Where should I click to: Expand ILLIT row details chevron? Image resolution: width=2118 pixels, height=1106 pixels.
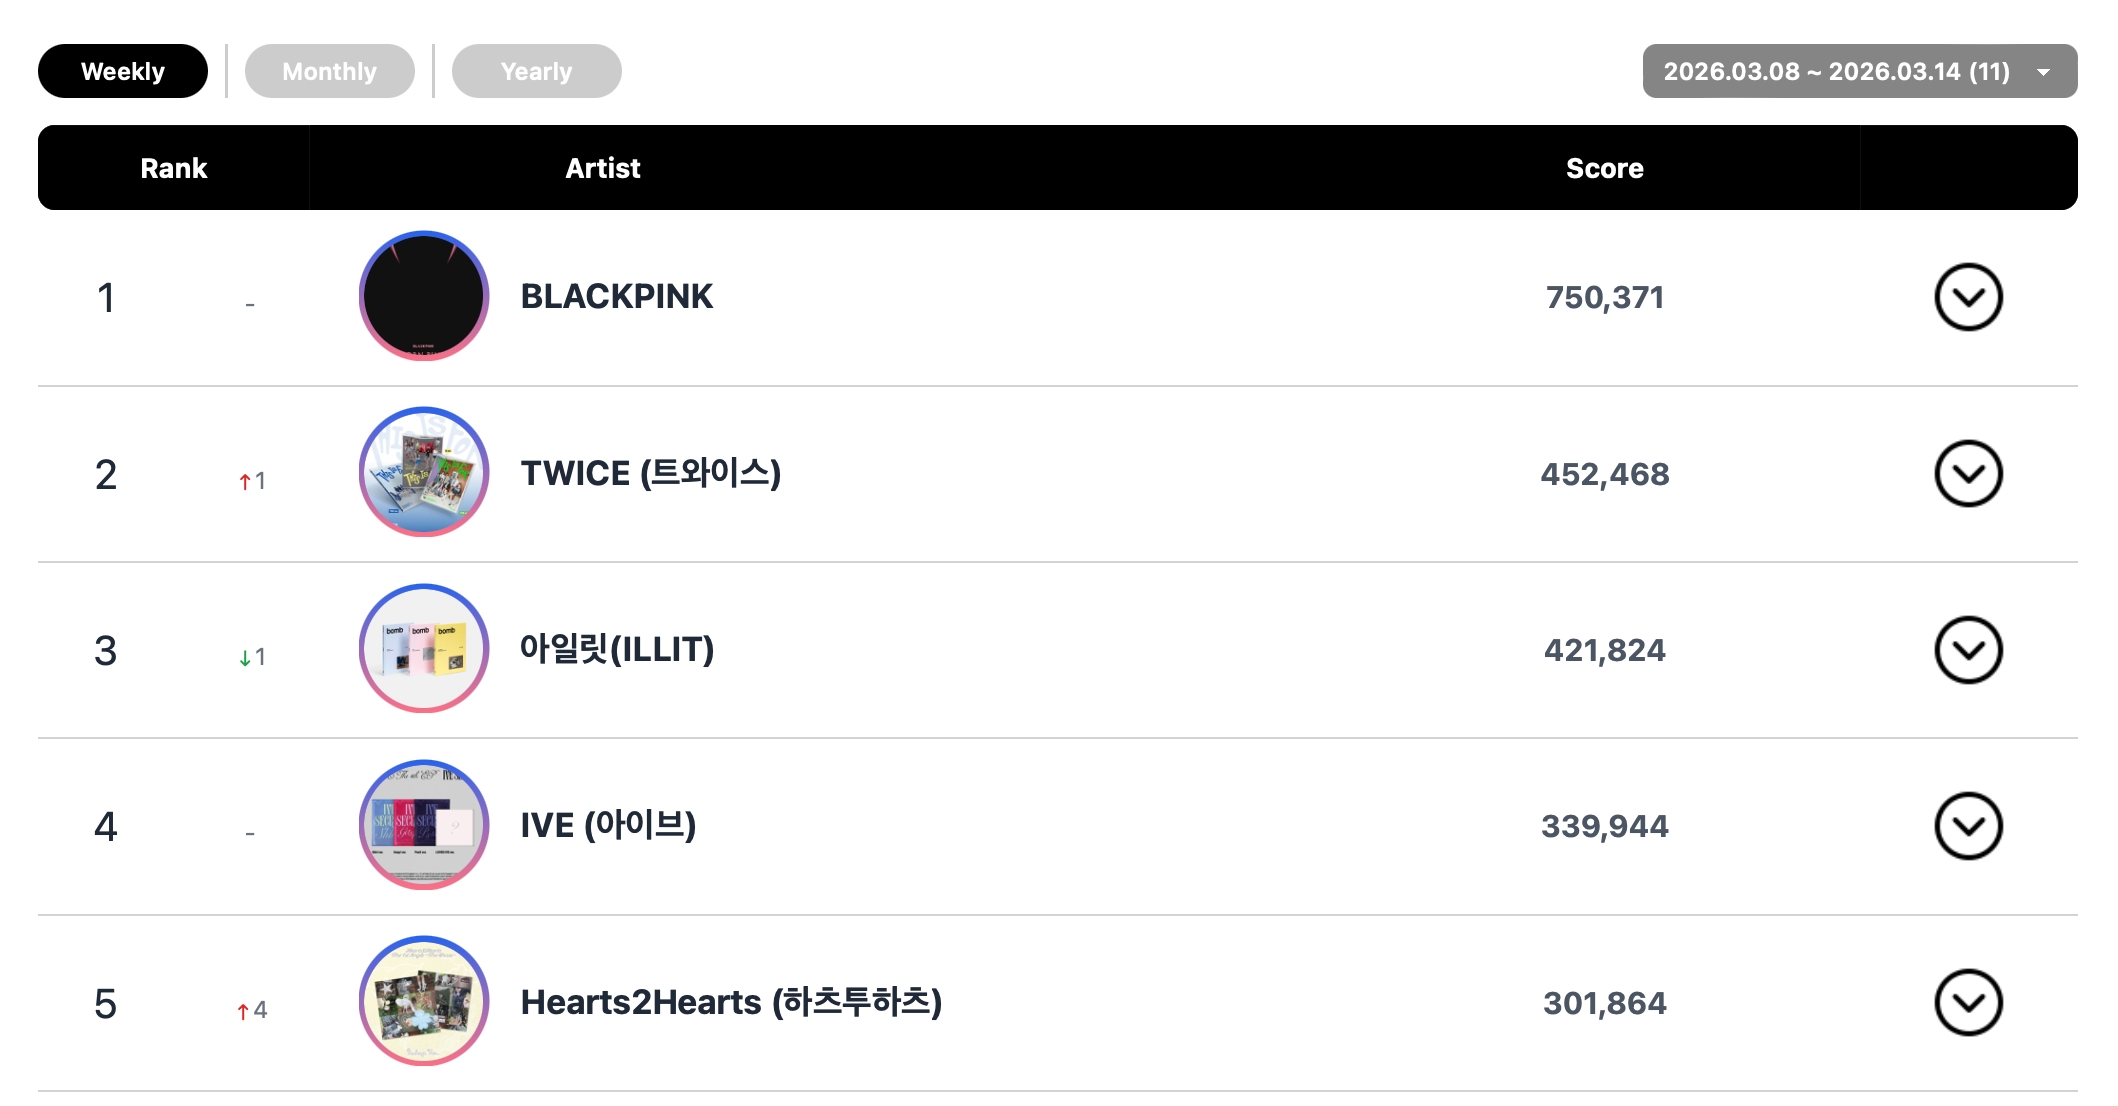coord(1967,650)
